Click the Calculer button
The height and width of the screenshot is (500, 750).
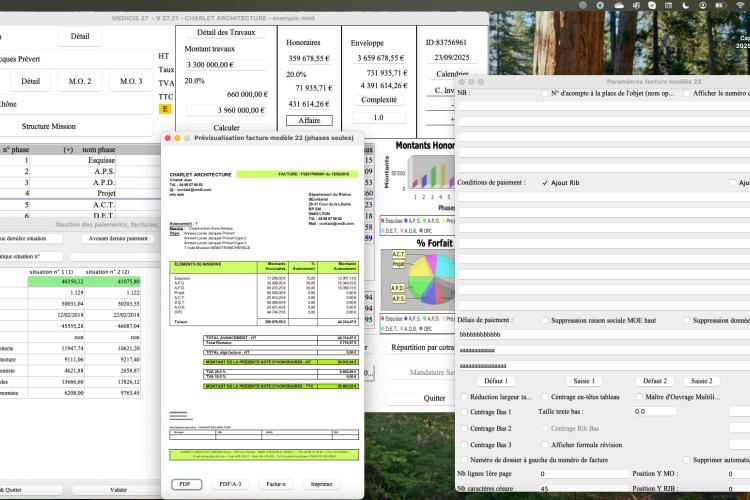pyautogui.click(x=226, y=127)
